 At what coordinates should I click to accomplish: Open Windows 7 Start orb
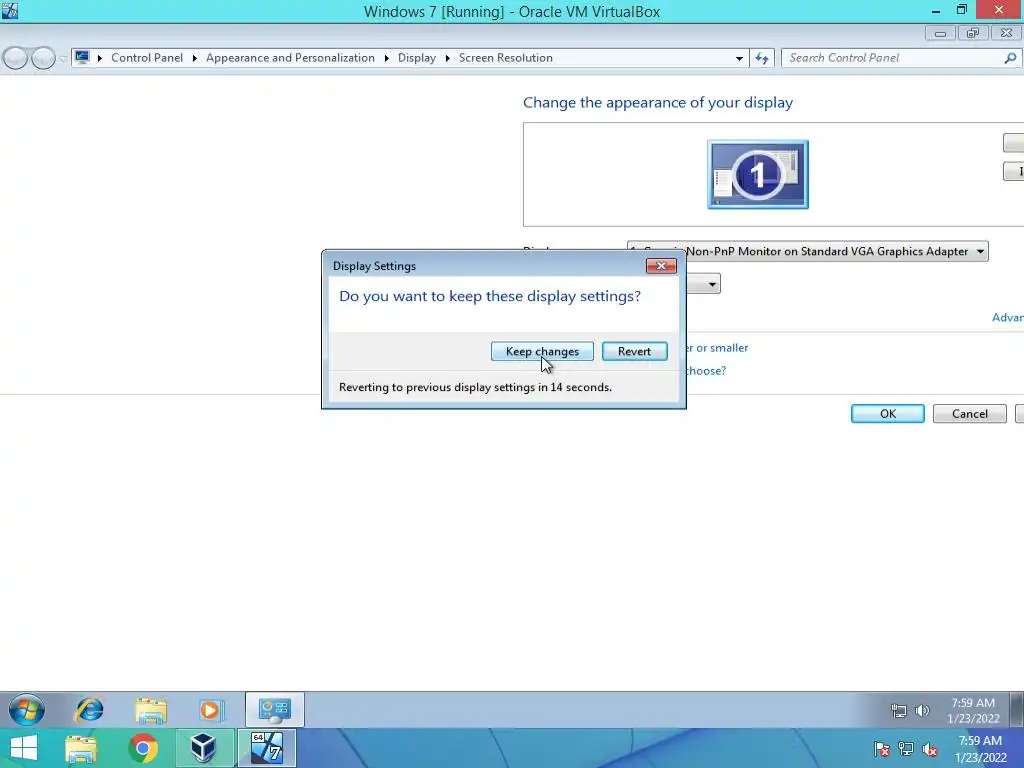click(x=27, y=710)
